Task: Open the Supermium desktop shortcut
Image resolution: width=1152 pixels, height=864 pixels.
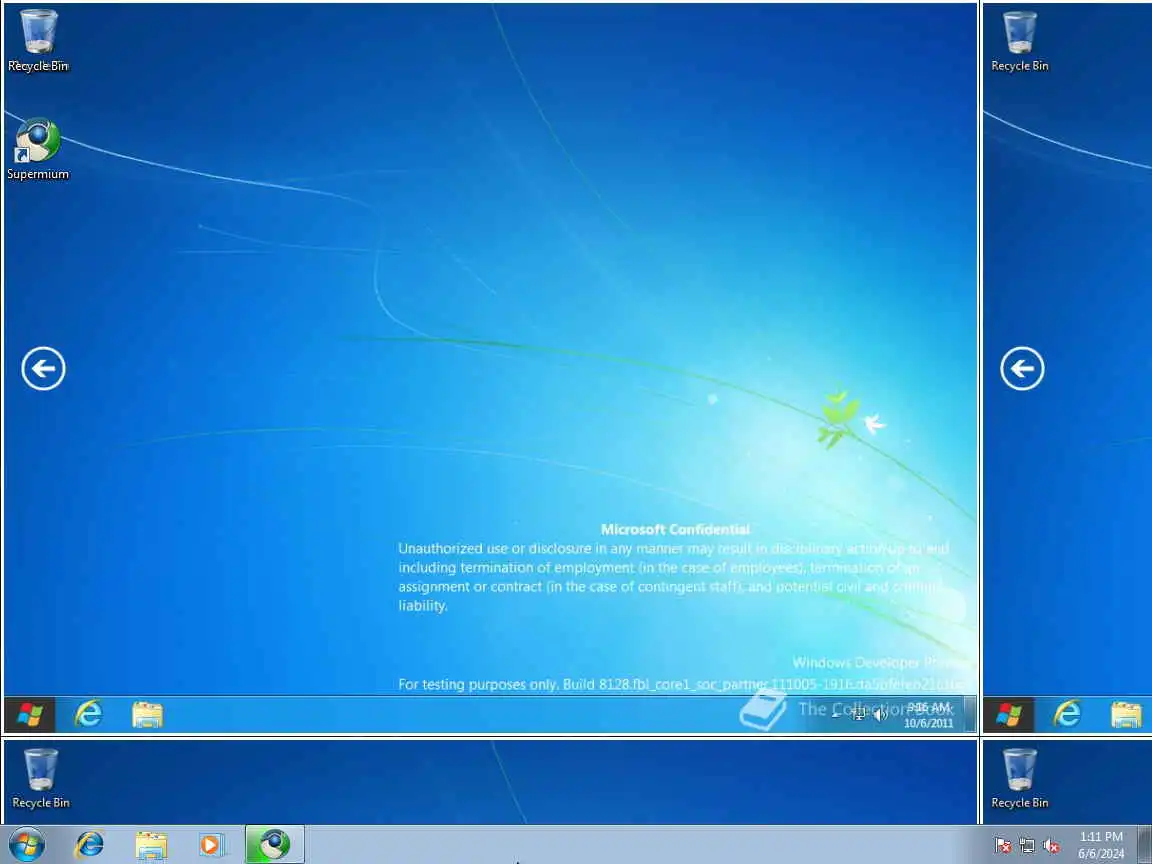Action: point(37,149)
